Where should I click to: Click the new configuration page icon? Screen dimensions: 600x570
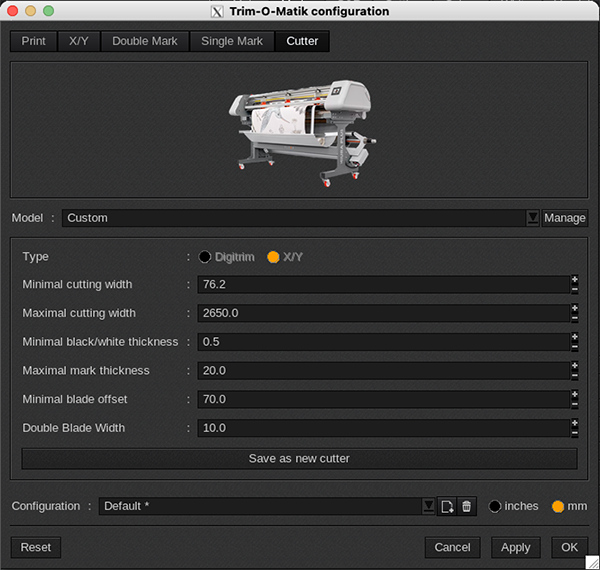tap(446, 507)
